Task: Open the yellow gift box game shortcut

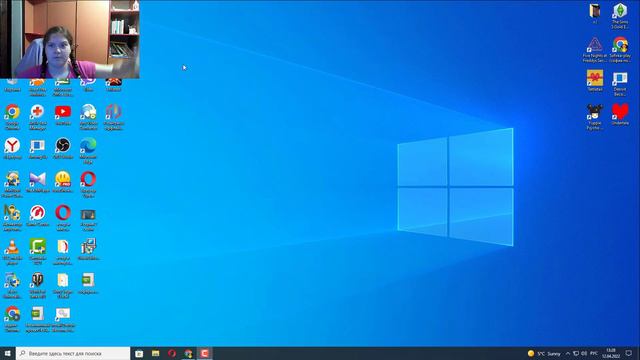Action: point(595,81)
